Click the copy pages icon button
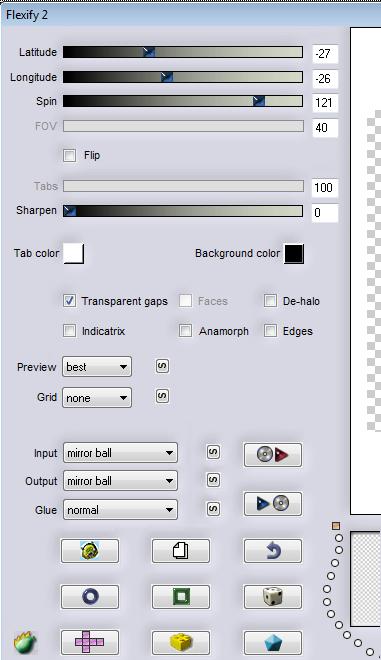Viewport: 381px width, 660px height. click(181, 551)
